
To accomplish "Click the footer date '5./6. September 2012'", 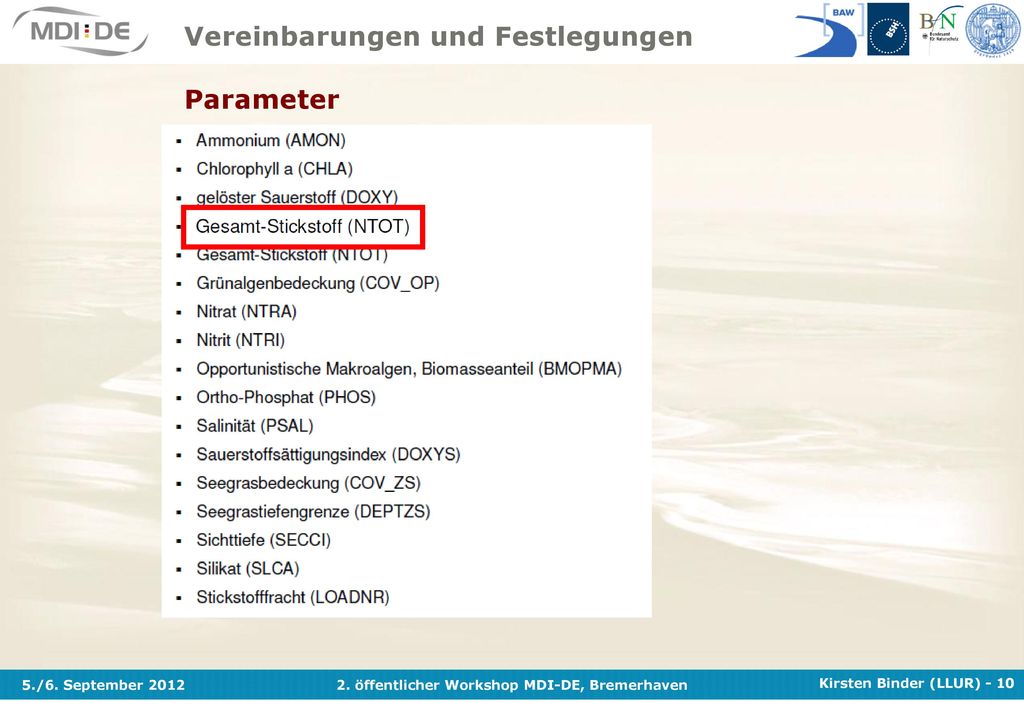I will pyautogui.click(x=103, y=685).
